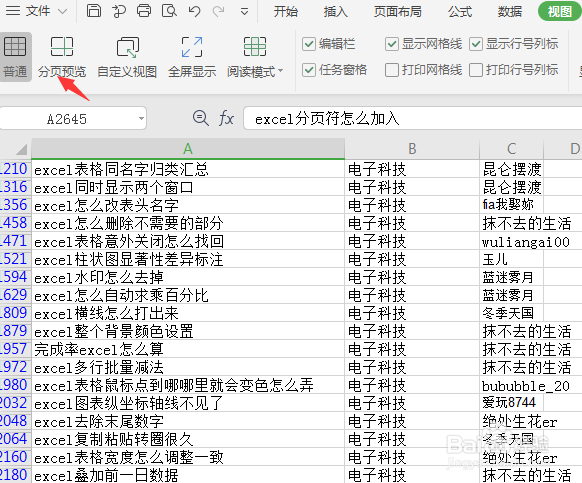Select column C header
Image resolution: width=582 pixels, height=483 pixels.
[x=511, y=149]
